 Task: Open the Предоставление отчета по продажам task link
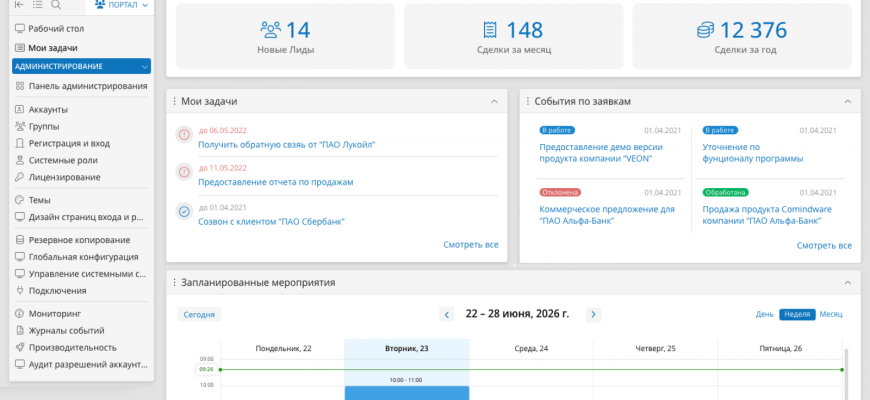pyautogui.click(x=275, y=182)
